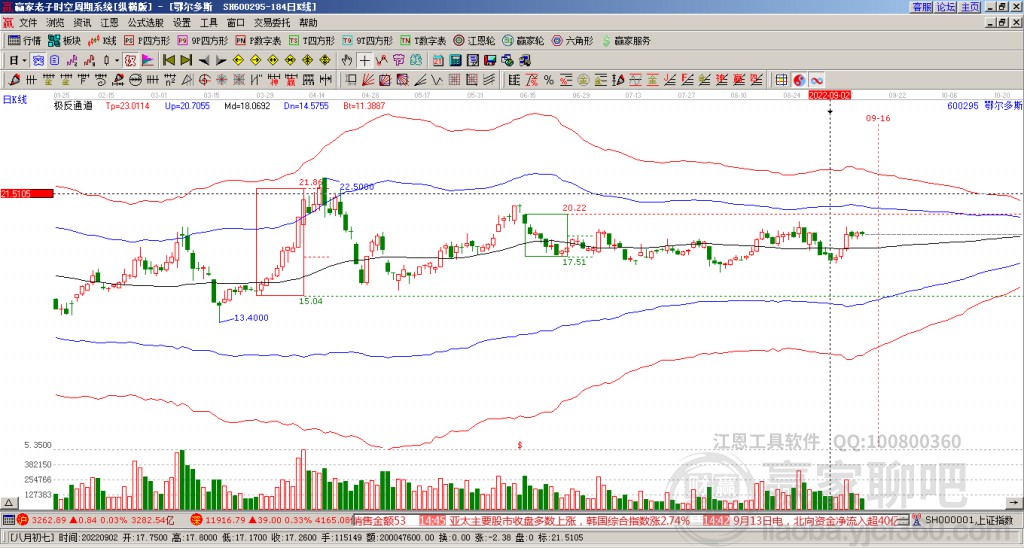1024x548 pixels.
Task: Click the 板块 toolbar button
Action: [64, 40]
